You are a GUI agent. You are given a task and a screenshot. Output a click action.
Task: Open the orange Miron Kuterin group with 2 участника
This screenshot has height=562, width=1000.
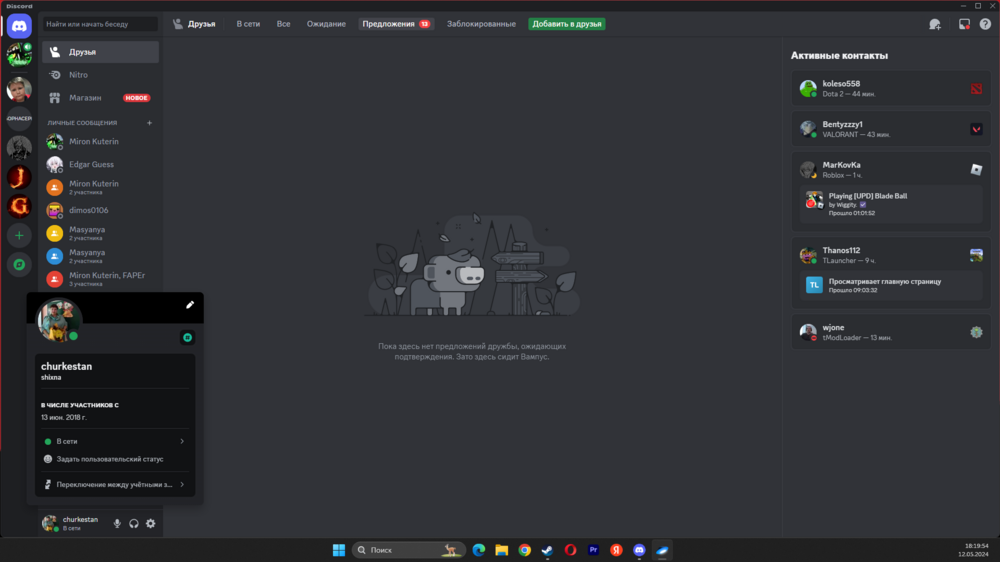coord(101,188)
